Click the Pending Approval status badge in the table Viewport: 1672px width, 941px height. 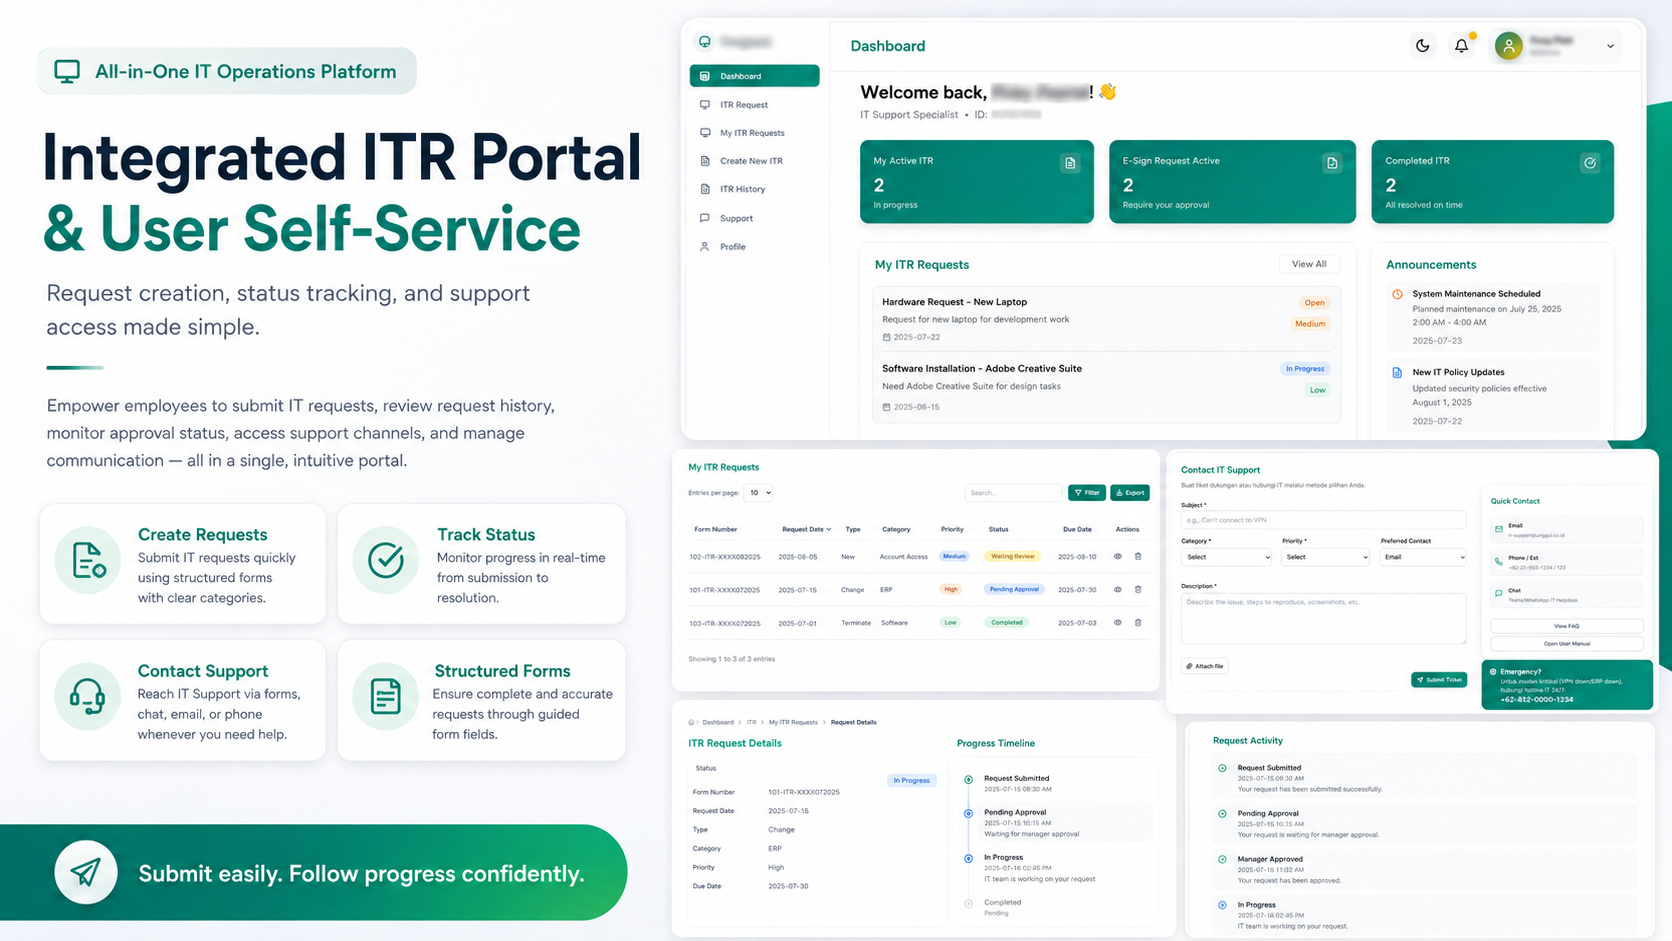point(1014,589)
